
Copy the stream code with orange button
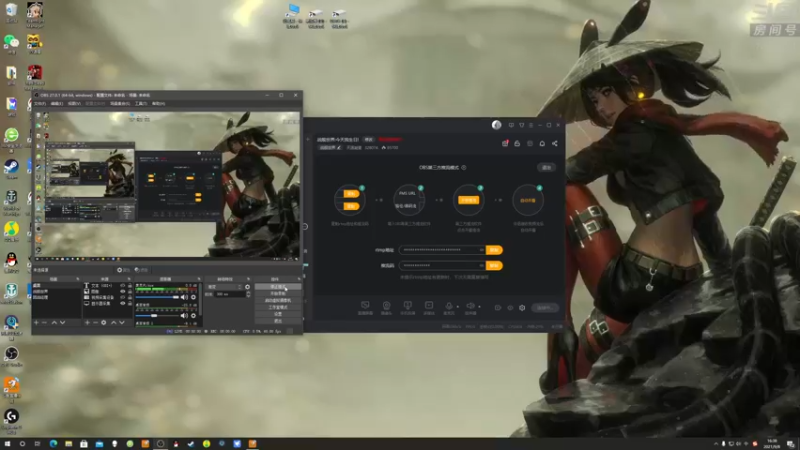click(x=494, y=265)
